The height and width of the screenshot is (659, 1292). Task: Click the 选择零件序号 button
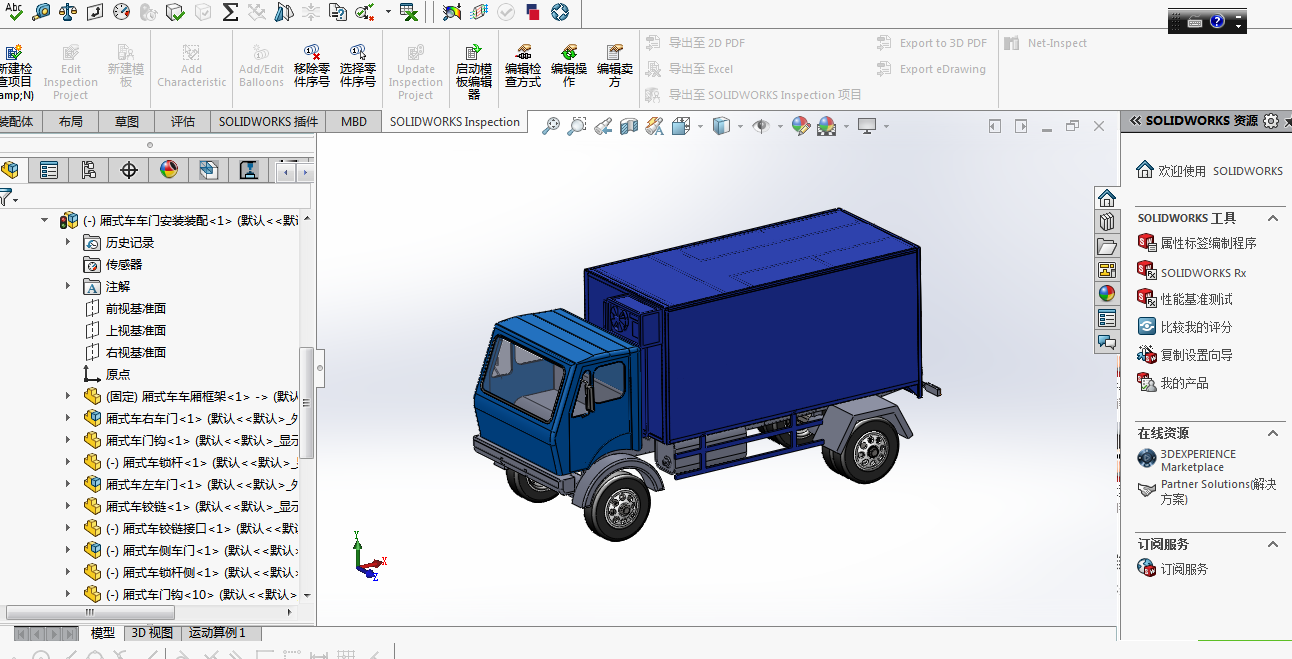click(x=358, y=66)
